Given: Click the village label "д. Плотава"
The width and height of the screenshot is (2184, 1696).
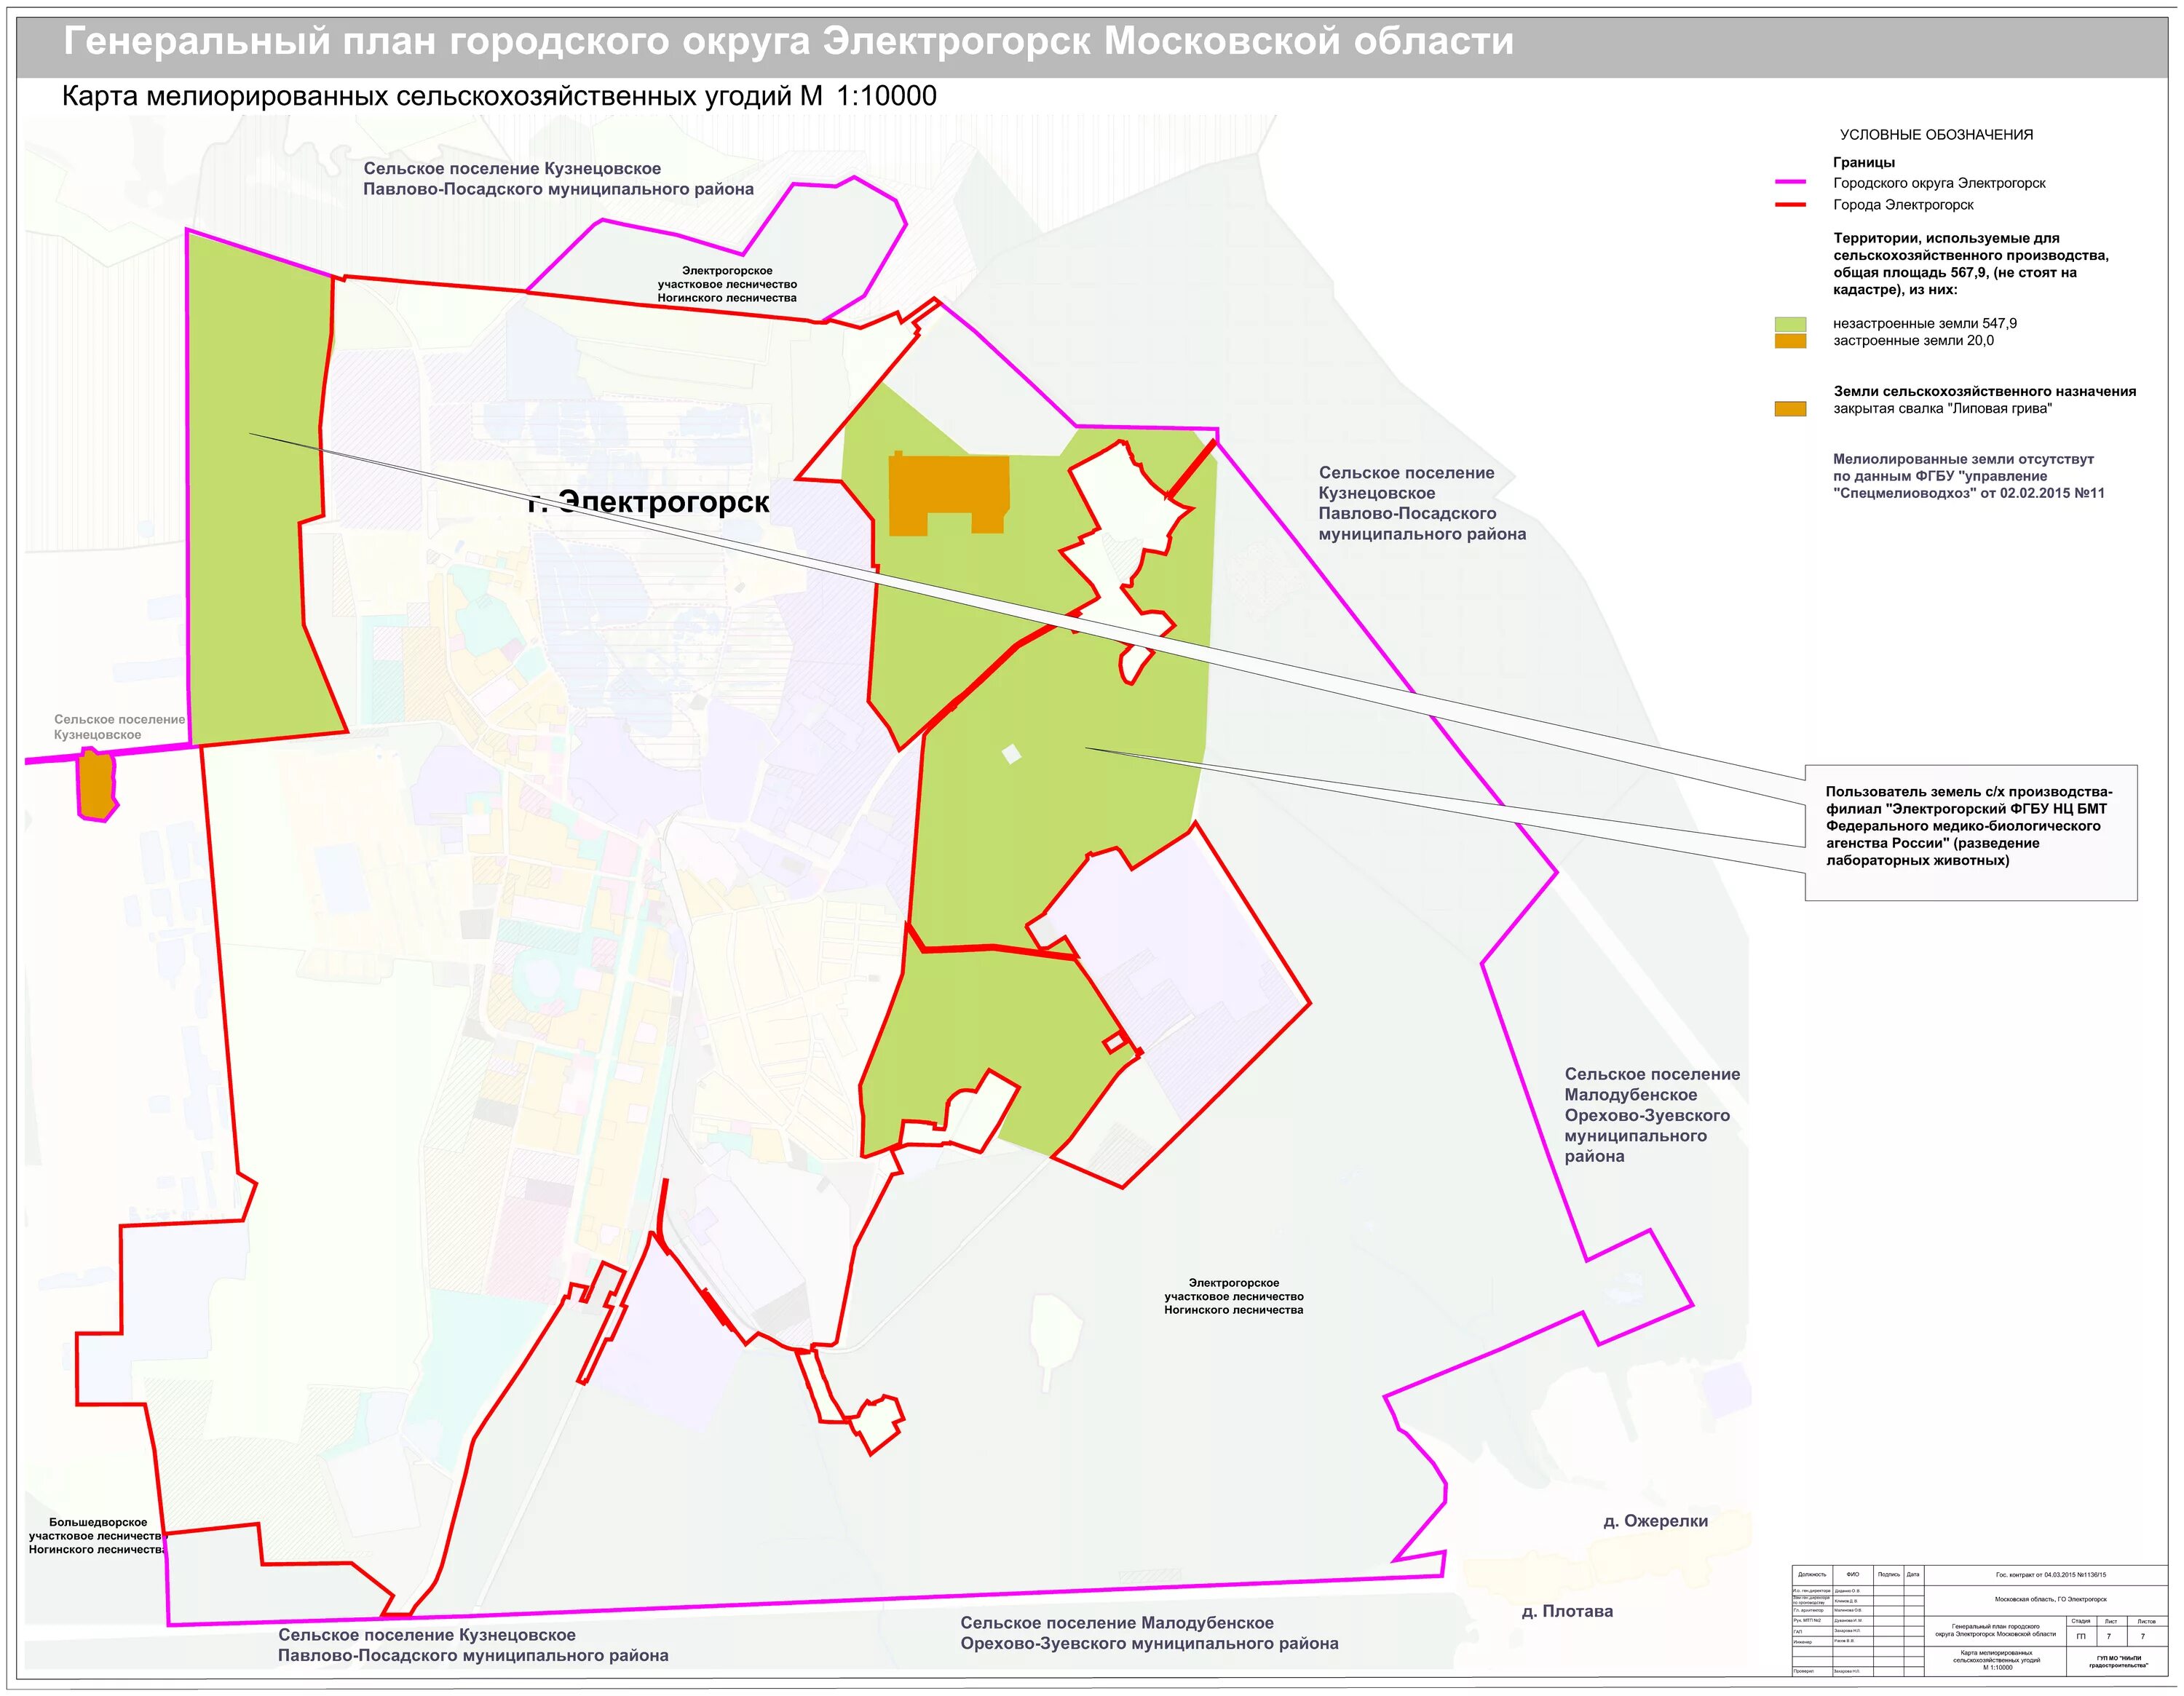Looking at the screenshot, I should (1567, 1611).
